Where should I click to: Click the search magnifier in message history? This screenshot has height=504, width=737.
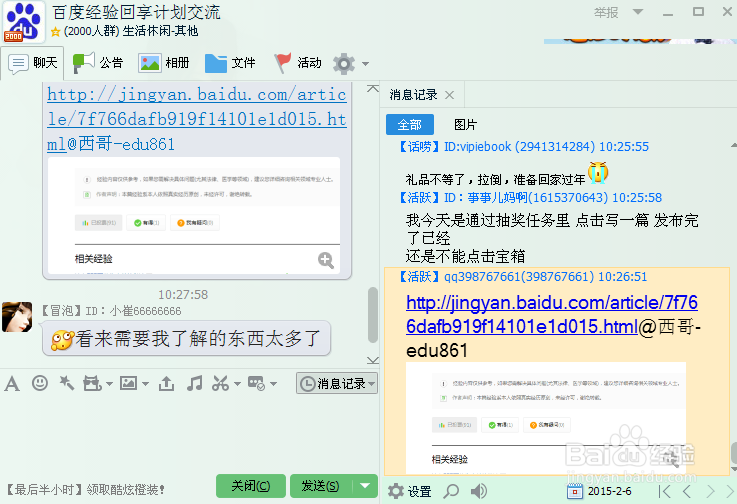pos(451,491)
